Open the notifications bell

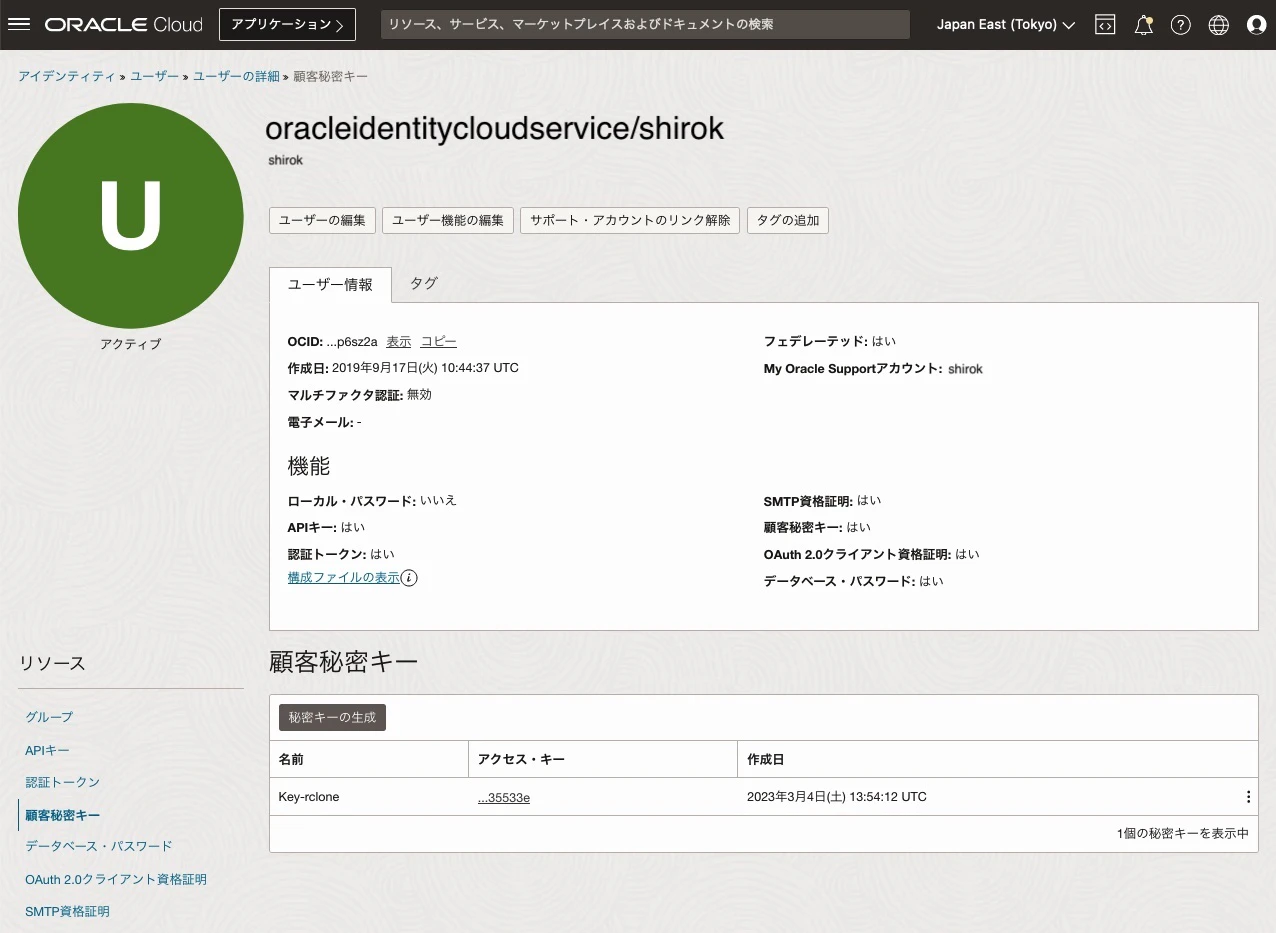point(1143,24)
